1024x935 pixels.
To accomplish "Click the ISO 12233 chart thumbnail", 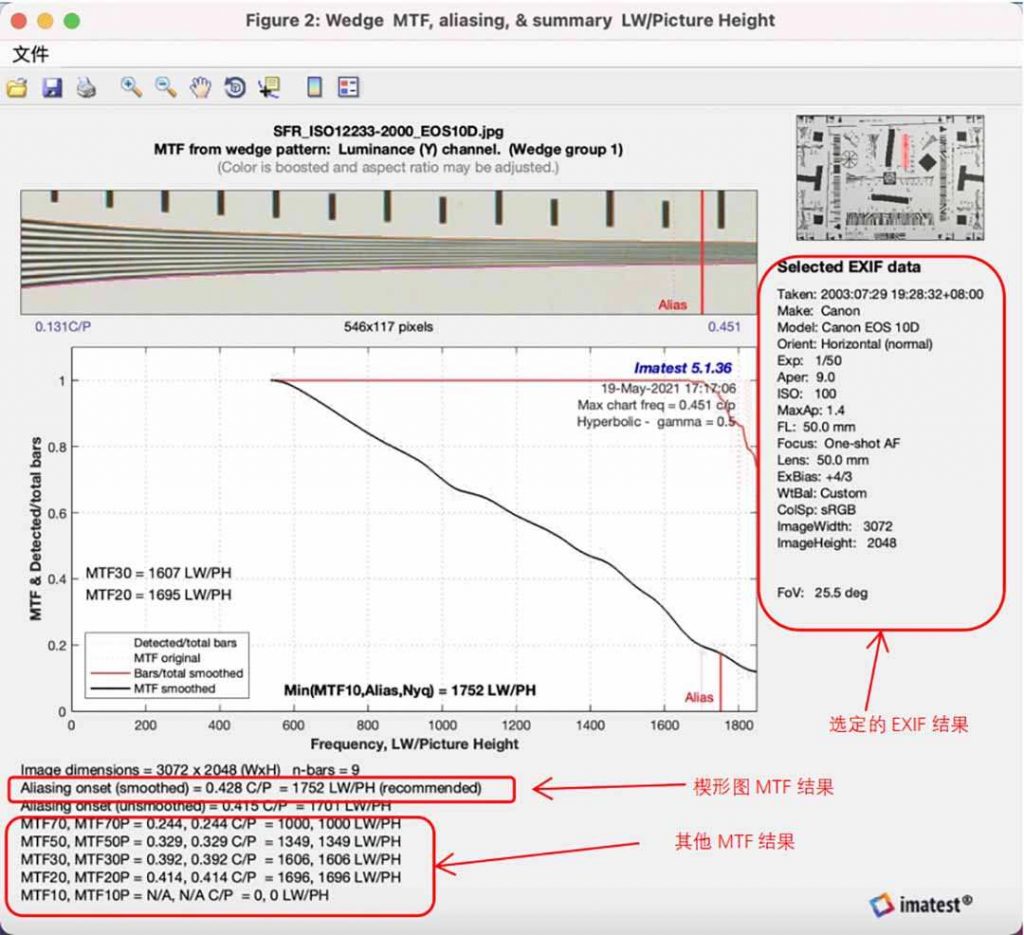I will click(x=890, y=178).
